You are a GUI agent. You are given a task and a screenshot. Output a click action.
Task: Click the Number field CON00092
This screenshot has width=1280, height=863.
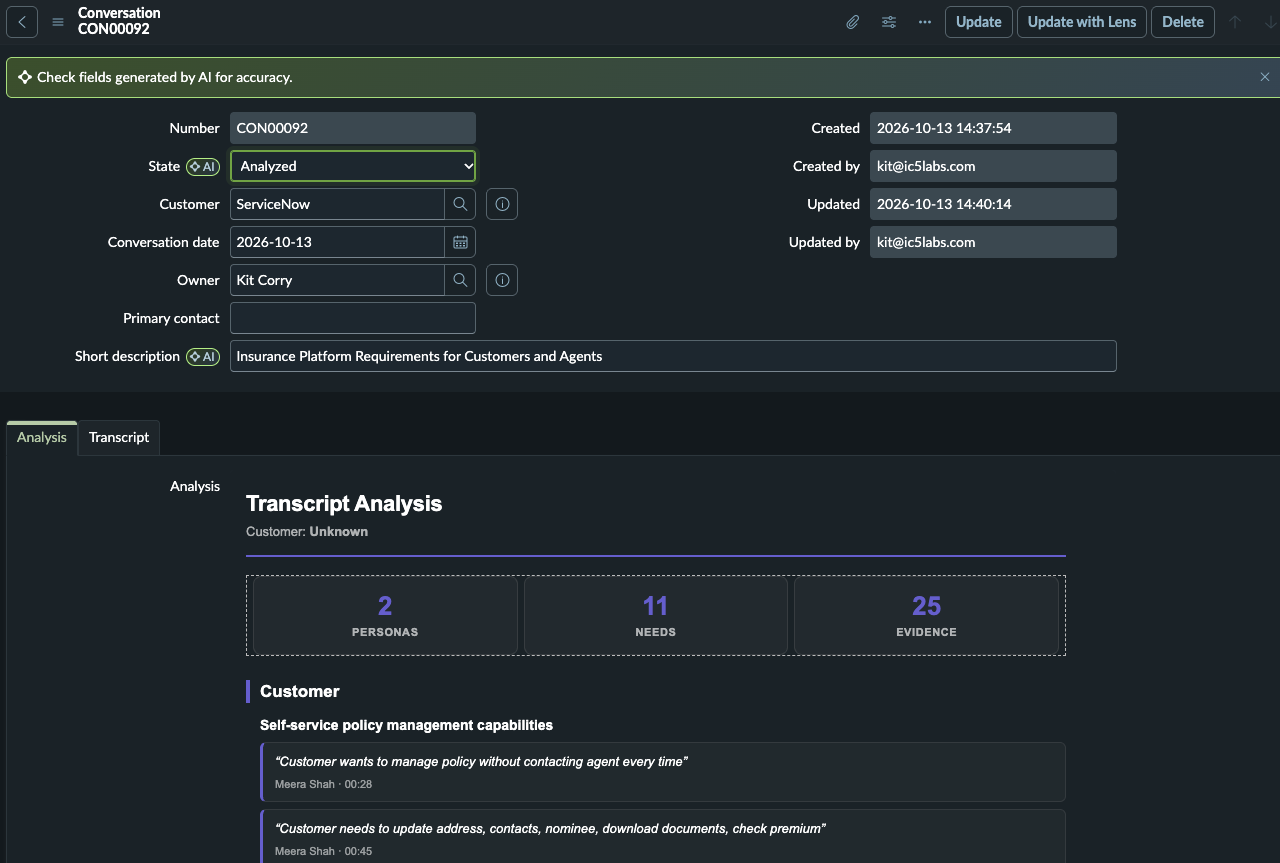[353, 128]
